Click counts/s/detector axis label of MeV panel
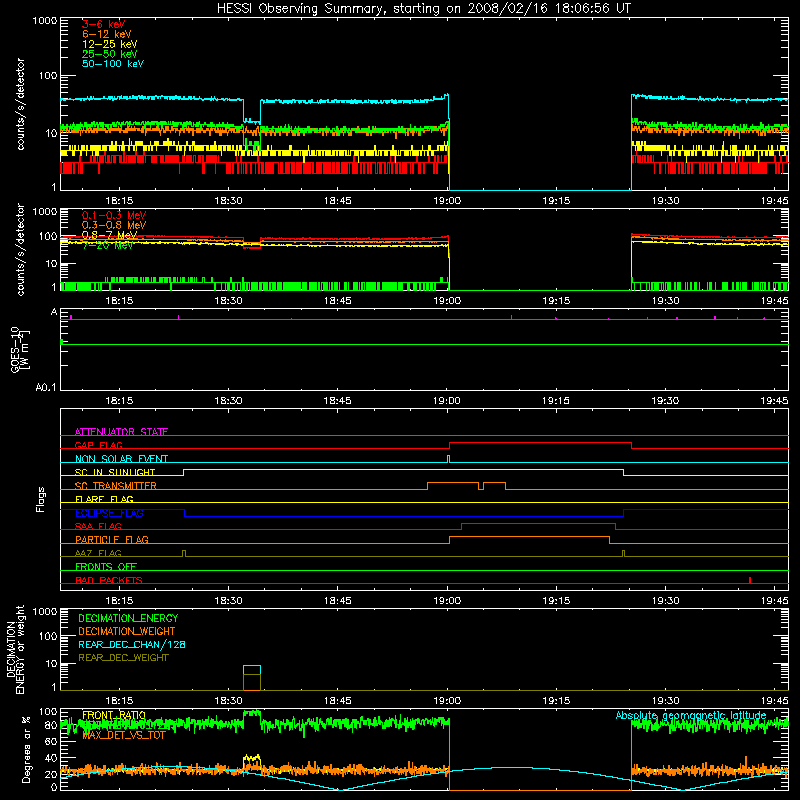 pos(20,249)
